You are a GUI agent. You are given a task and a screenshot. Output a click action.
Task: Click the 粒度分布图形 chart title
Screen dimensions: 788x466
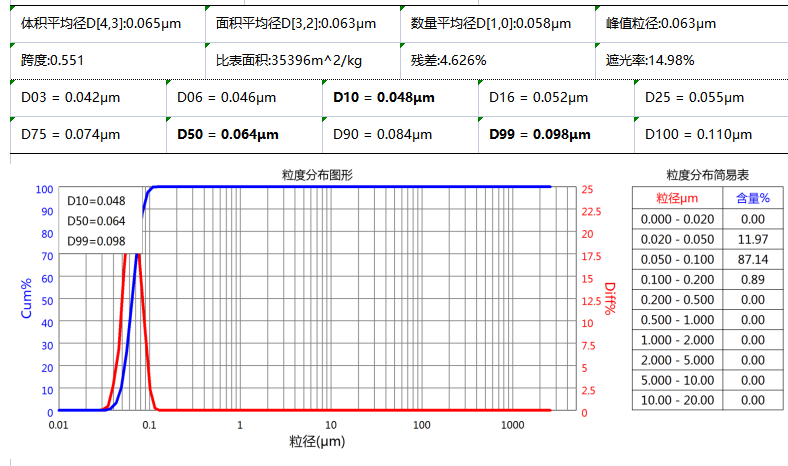tap(316, 175)
